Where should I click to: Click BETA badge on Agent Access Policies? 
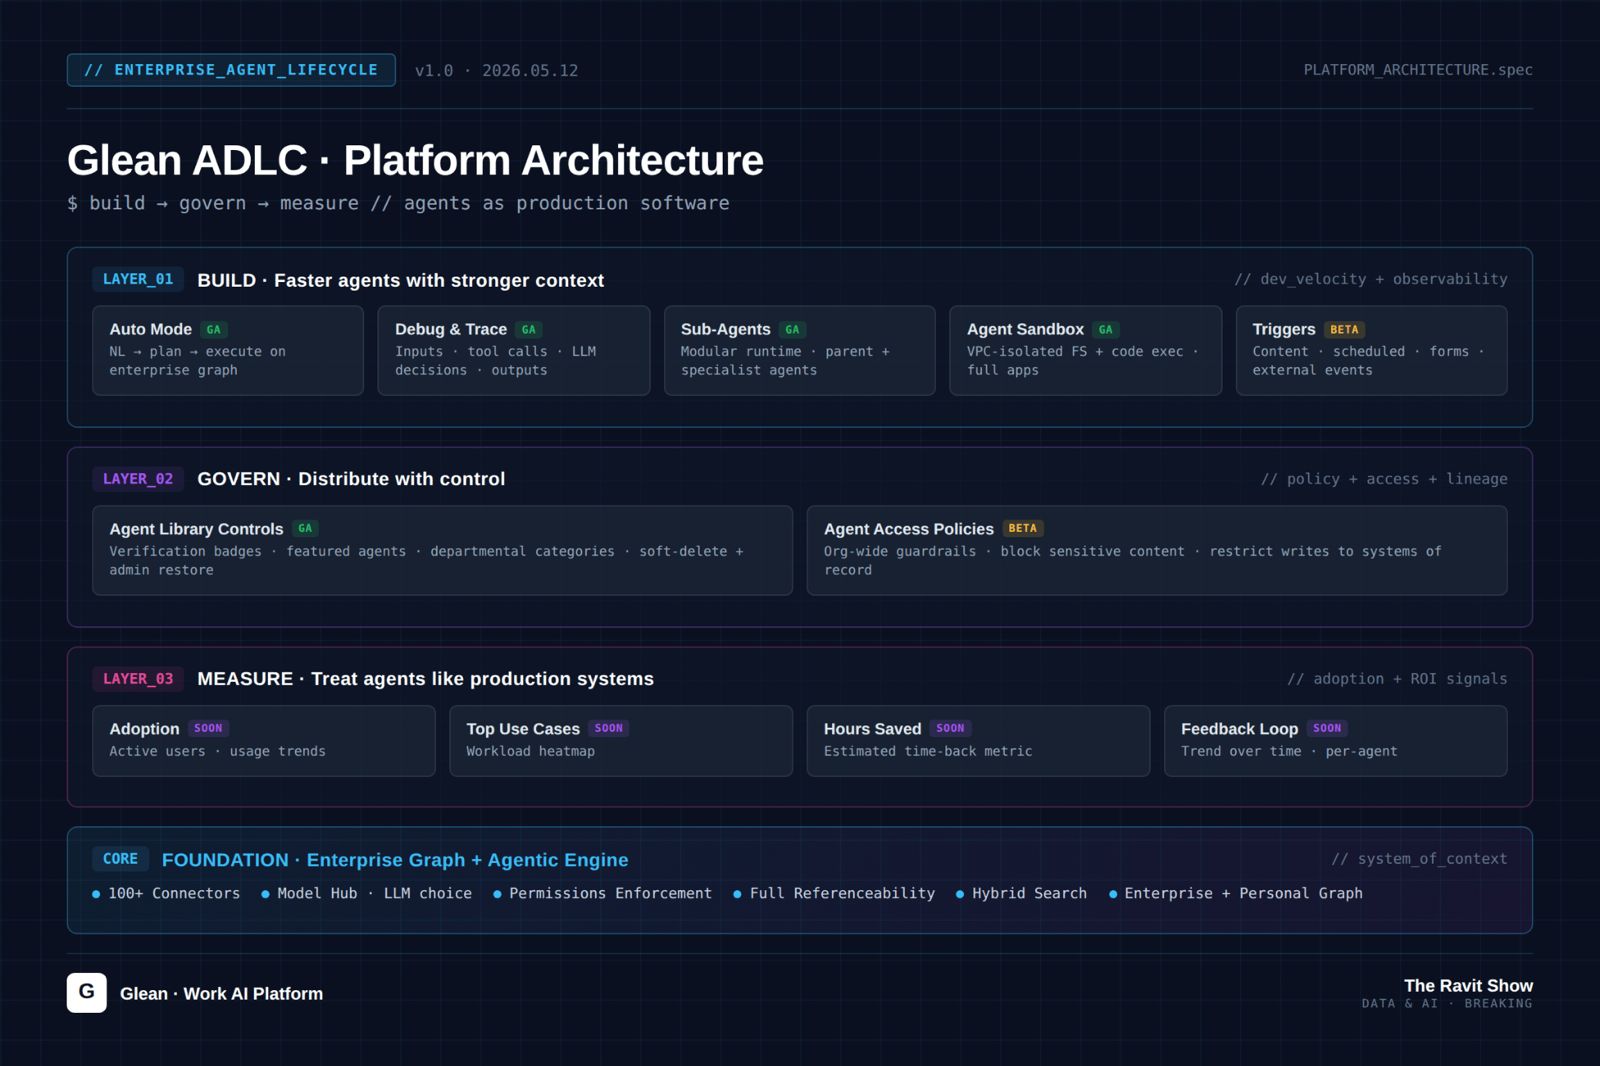[1023, 529]
